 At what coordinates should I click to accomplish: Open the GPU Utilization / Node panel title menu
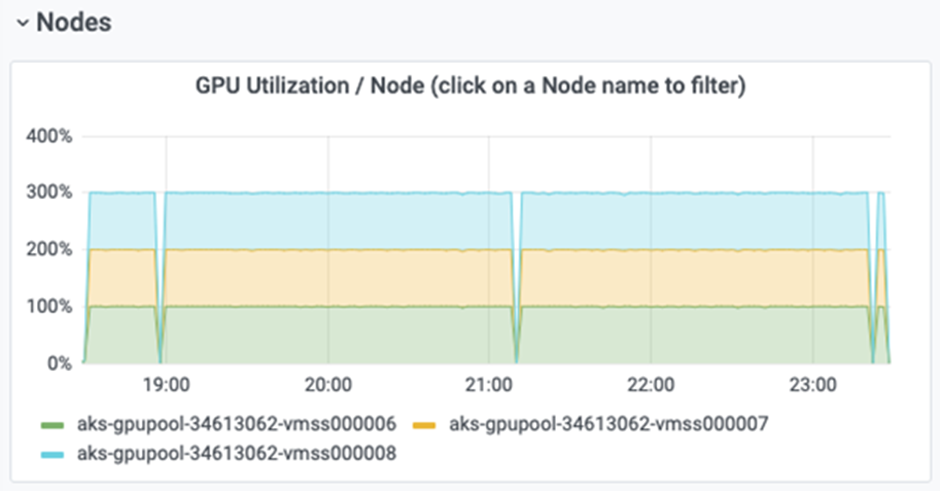pos(469,86)
